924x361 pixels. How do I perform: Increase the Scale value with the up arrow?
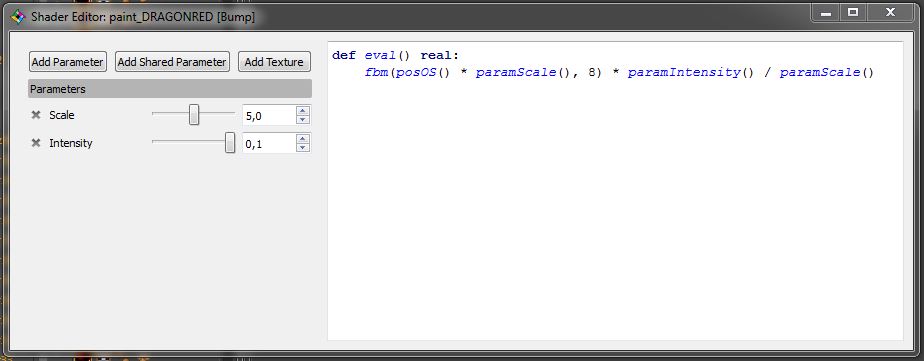303,110
